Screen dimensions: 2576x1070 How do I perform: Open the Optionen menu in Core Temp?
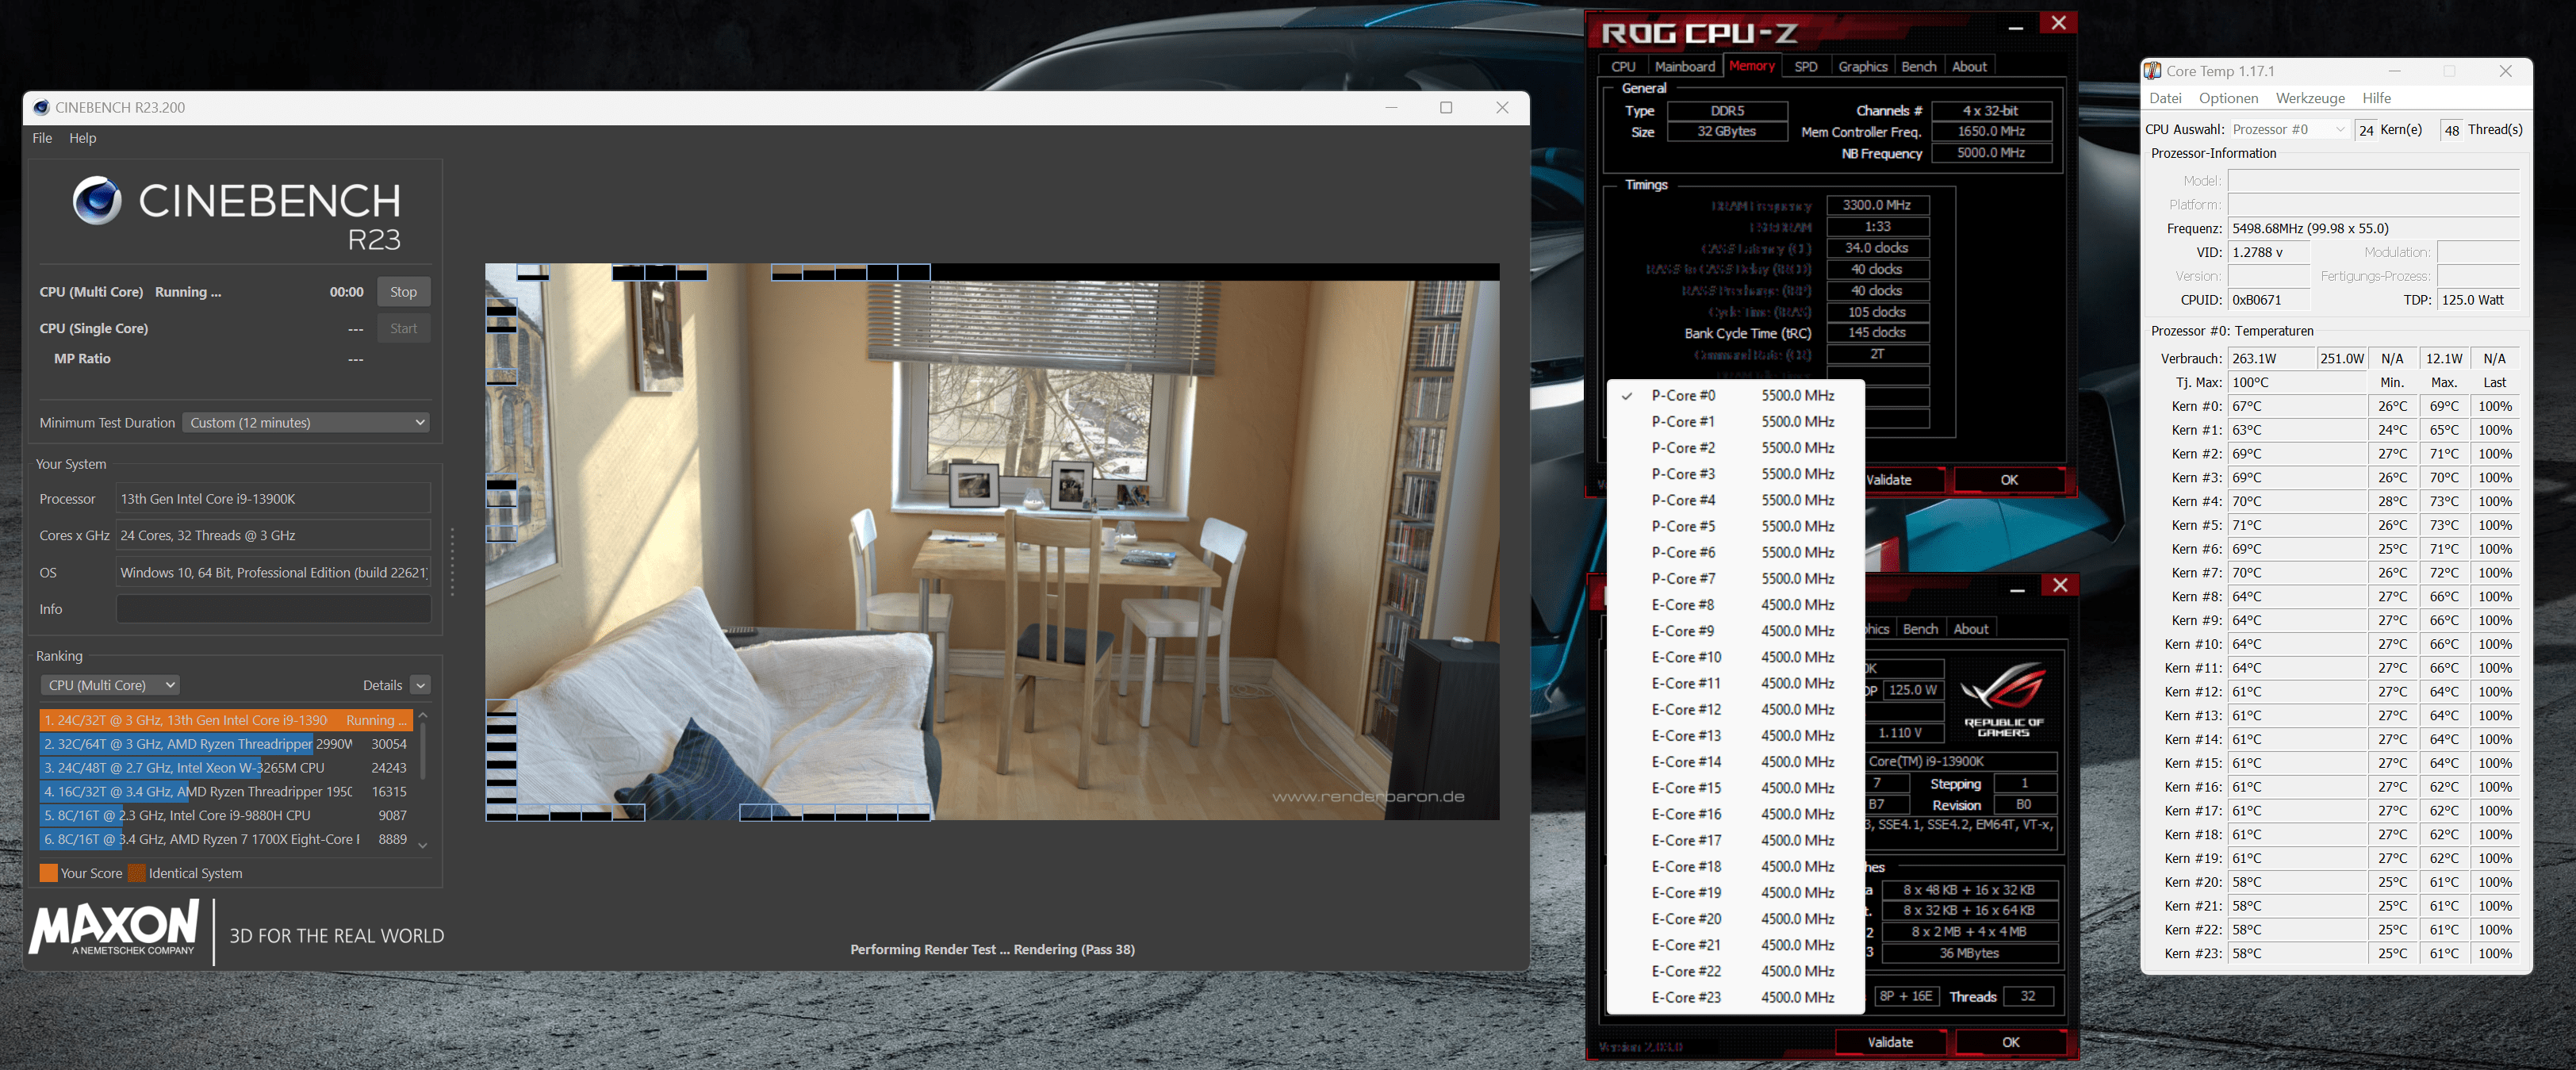(2228, 98)
